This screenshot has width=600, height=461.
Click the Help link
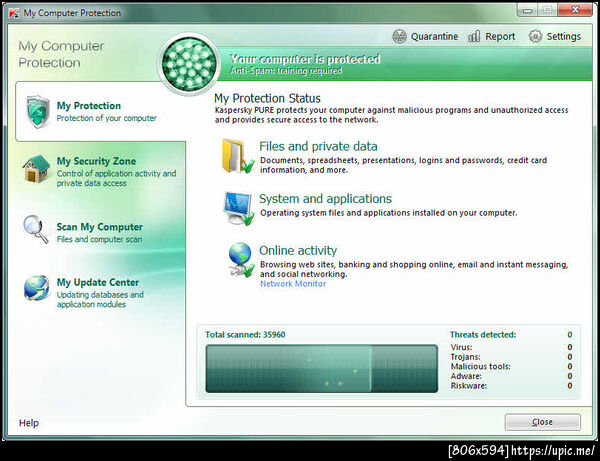(x=29, y=423)
